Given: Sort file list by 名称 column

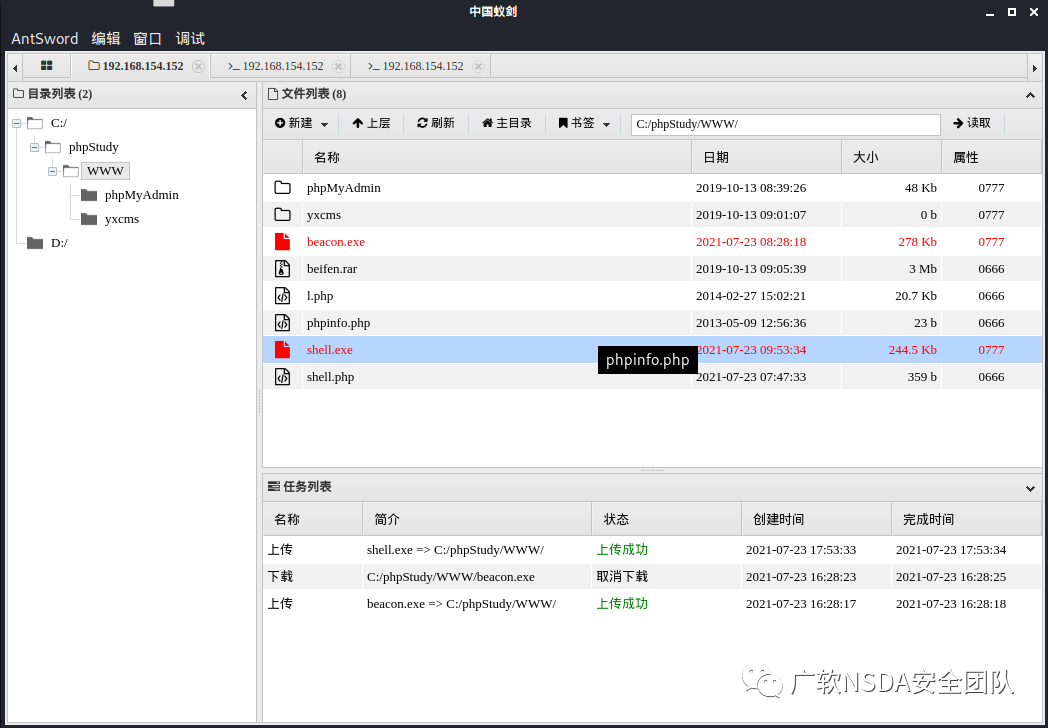Looking at the screenshot, I should tap(497, 158).
